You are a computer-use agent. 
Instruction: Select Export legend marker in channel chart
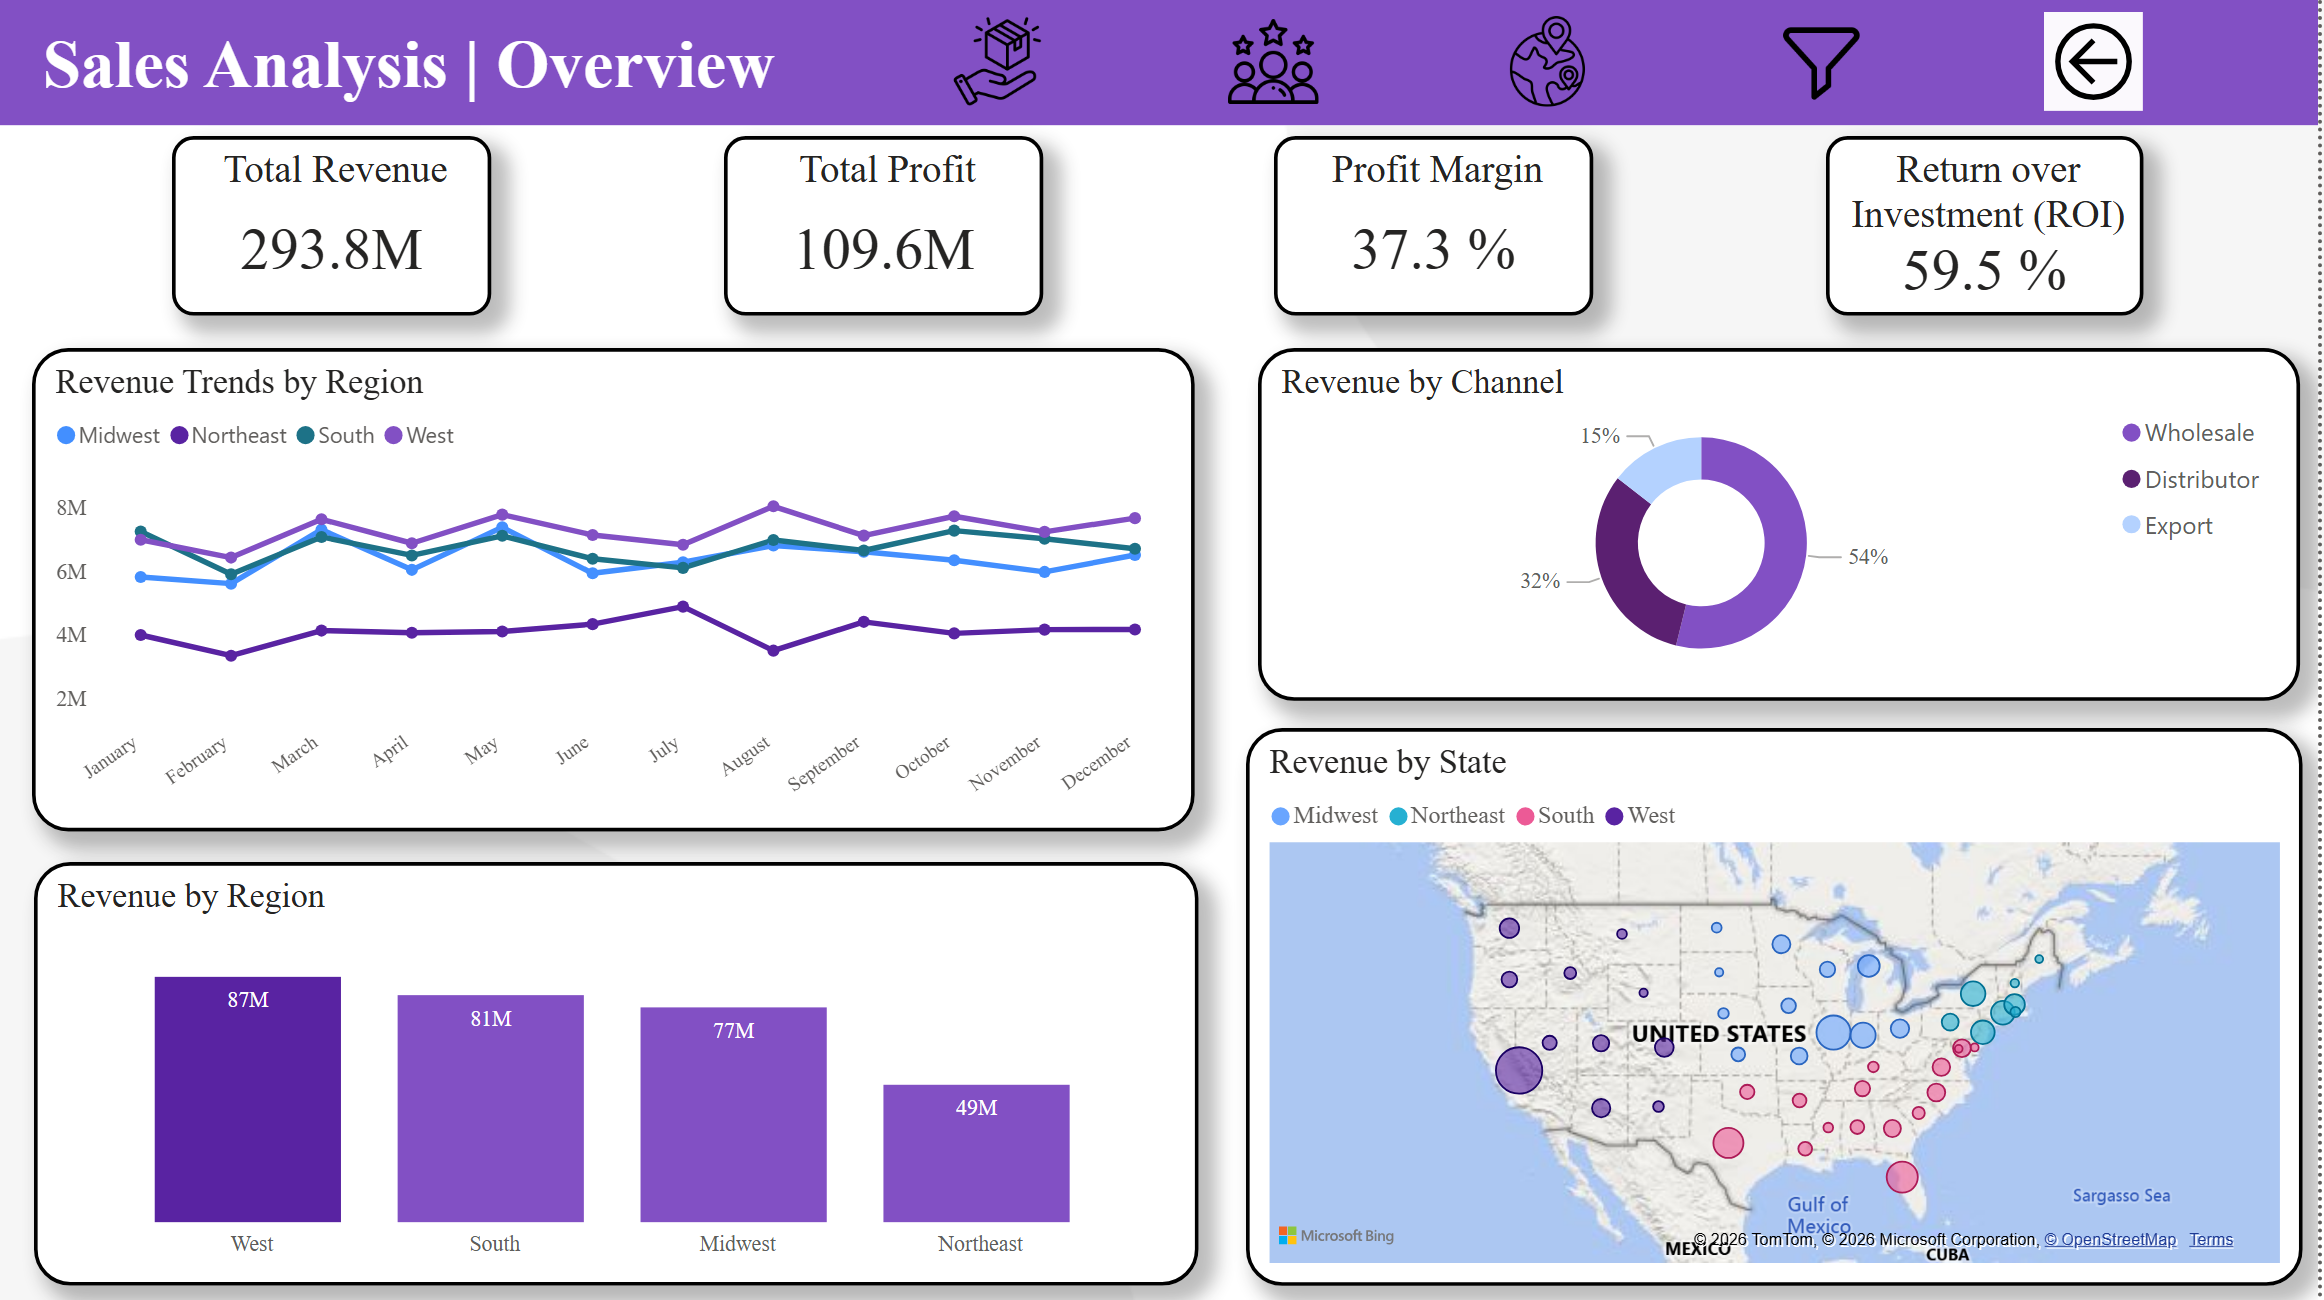(2131, 526)
